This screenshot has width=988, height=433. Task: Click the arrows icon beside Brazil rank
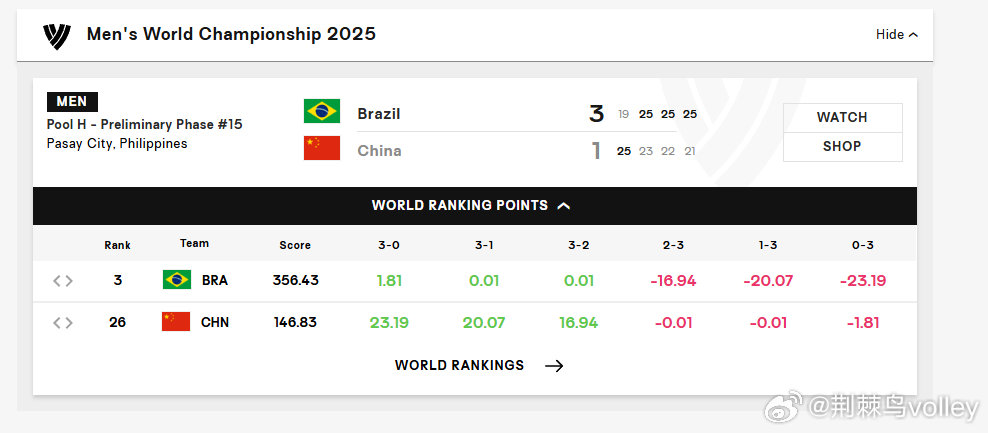62,281
